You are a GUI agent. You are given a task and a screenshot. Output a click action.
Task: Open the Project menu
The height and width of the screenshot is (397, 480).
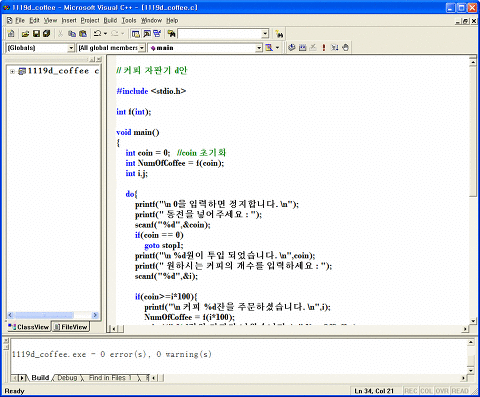tap(90, 21)
